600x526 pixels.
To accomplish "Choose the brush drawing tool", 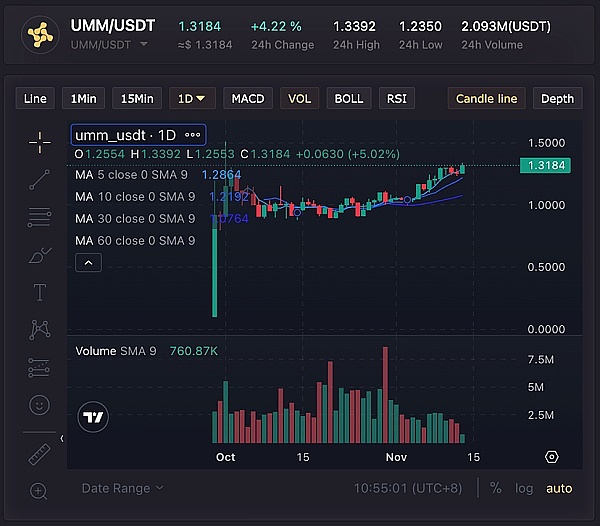I will (39, 255).
